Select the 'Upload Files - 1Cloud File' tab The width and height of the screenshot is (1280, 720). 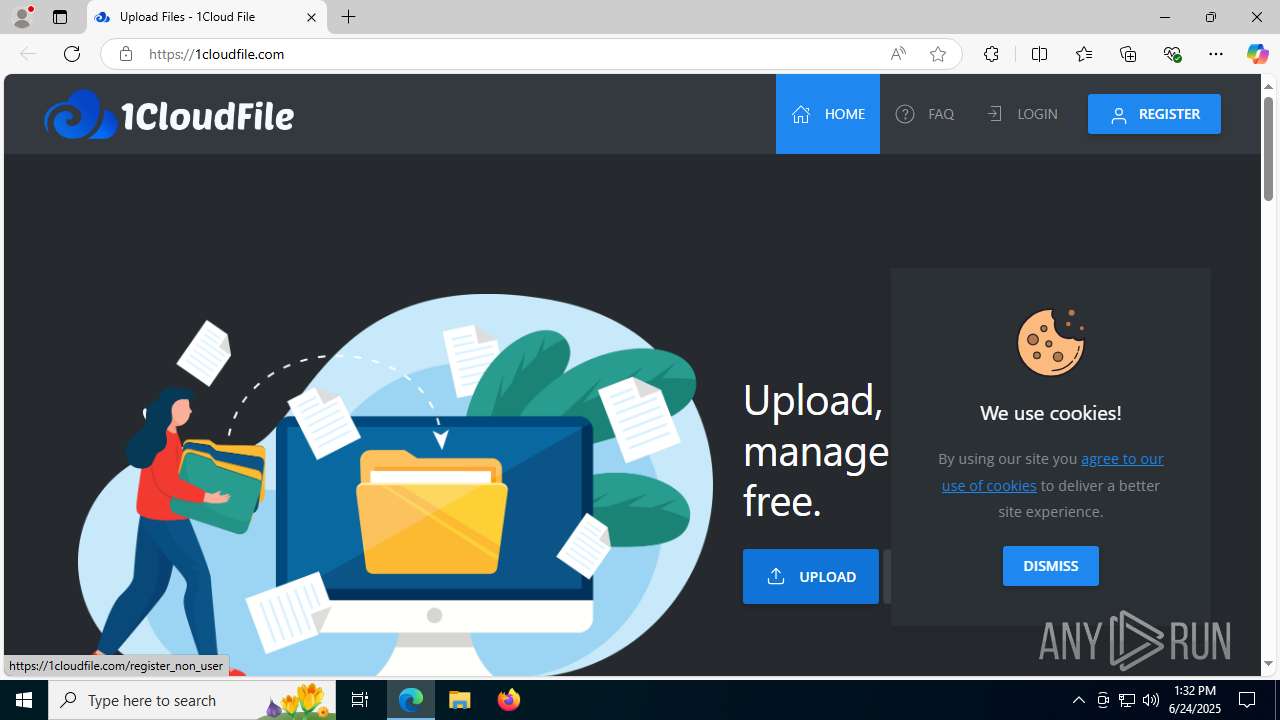point(207,17)
